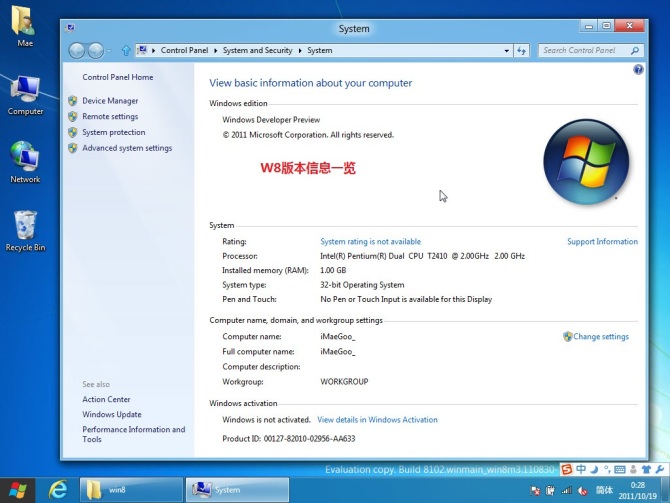Minimize the System window

coord(589,26)
